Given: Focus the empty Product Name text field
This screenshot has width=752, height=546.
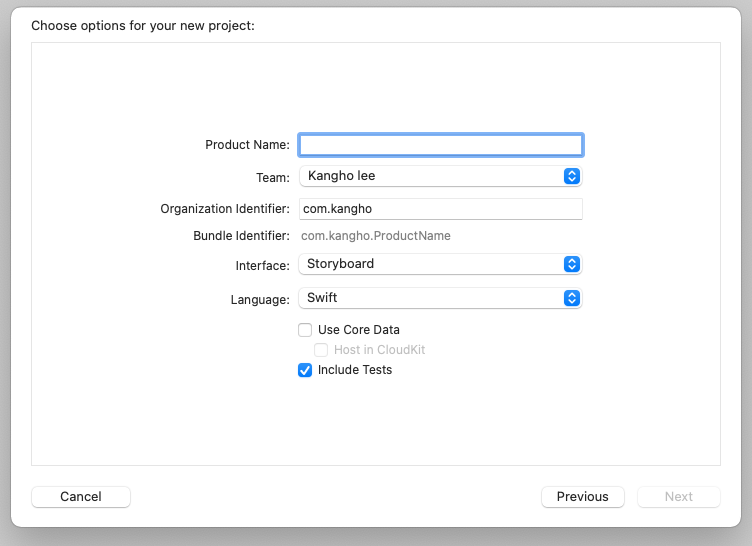Looking at the screenshot, I should (x=441, y=145).
